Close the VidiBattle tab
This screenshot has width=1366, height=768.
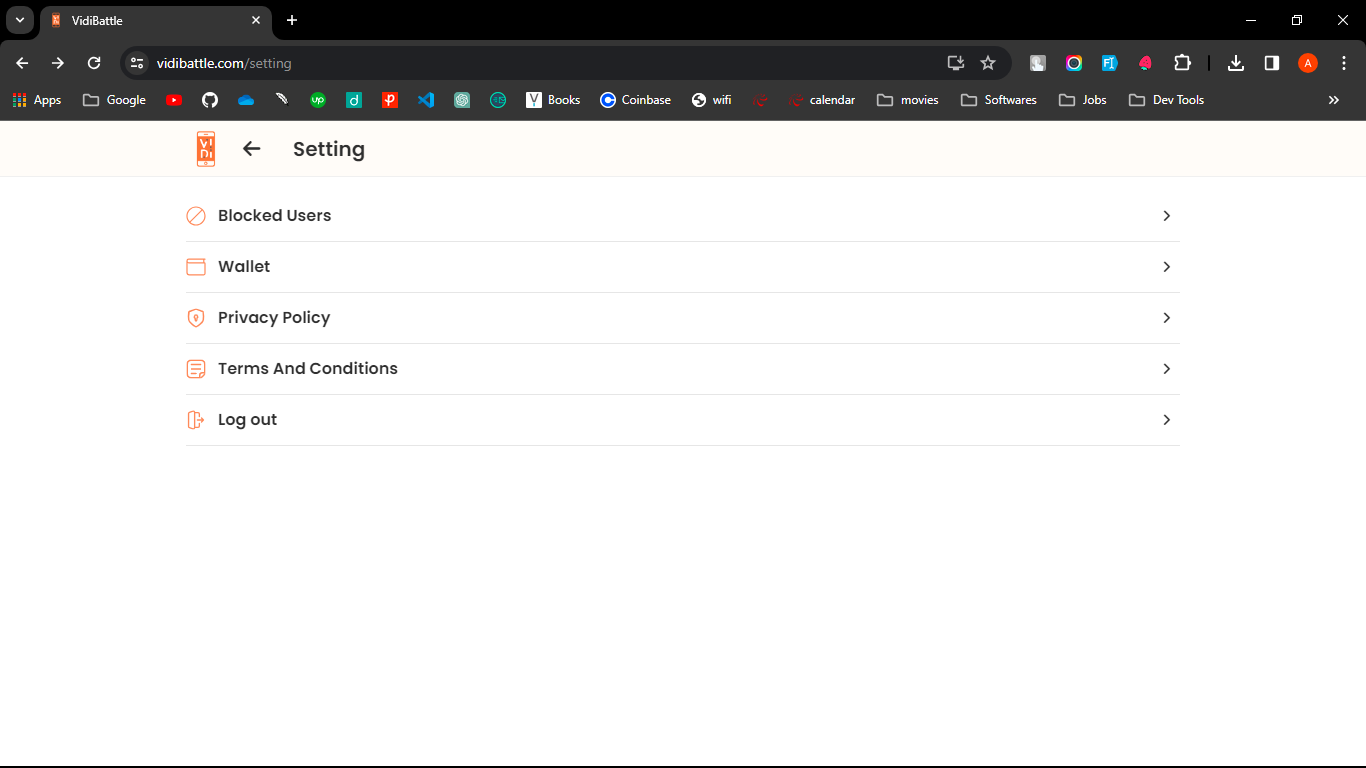pos(256,20)
